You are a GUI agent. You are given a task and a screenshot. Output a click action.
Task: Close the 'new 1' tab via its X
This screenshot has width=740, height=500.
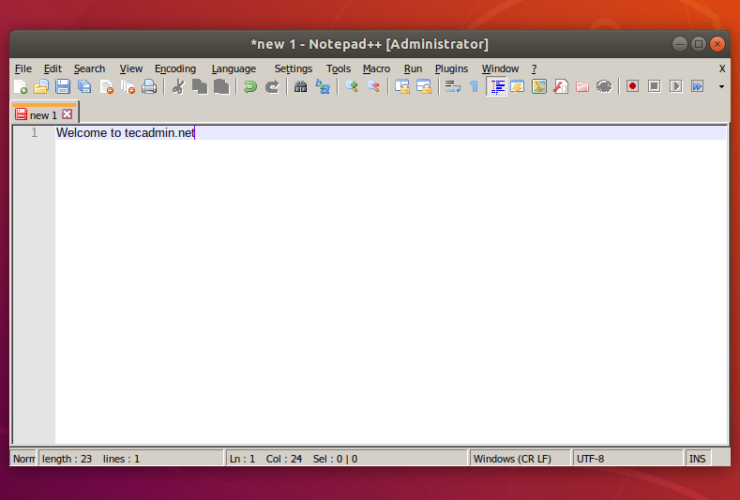67,115
